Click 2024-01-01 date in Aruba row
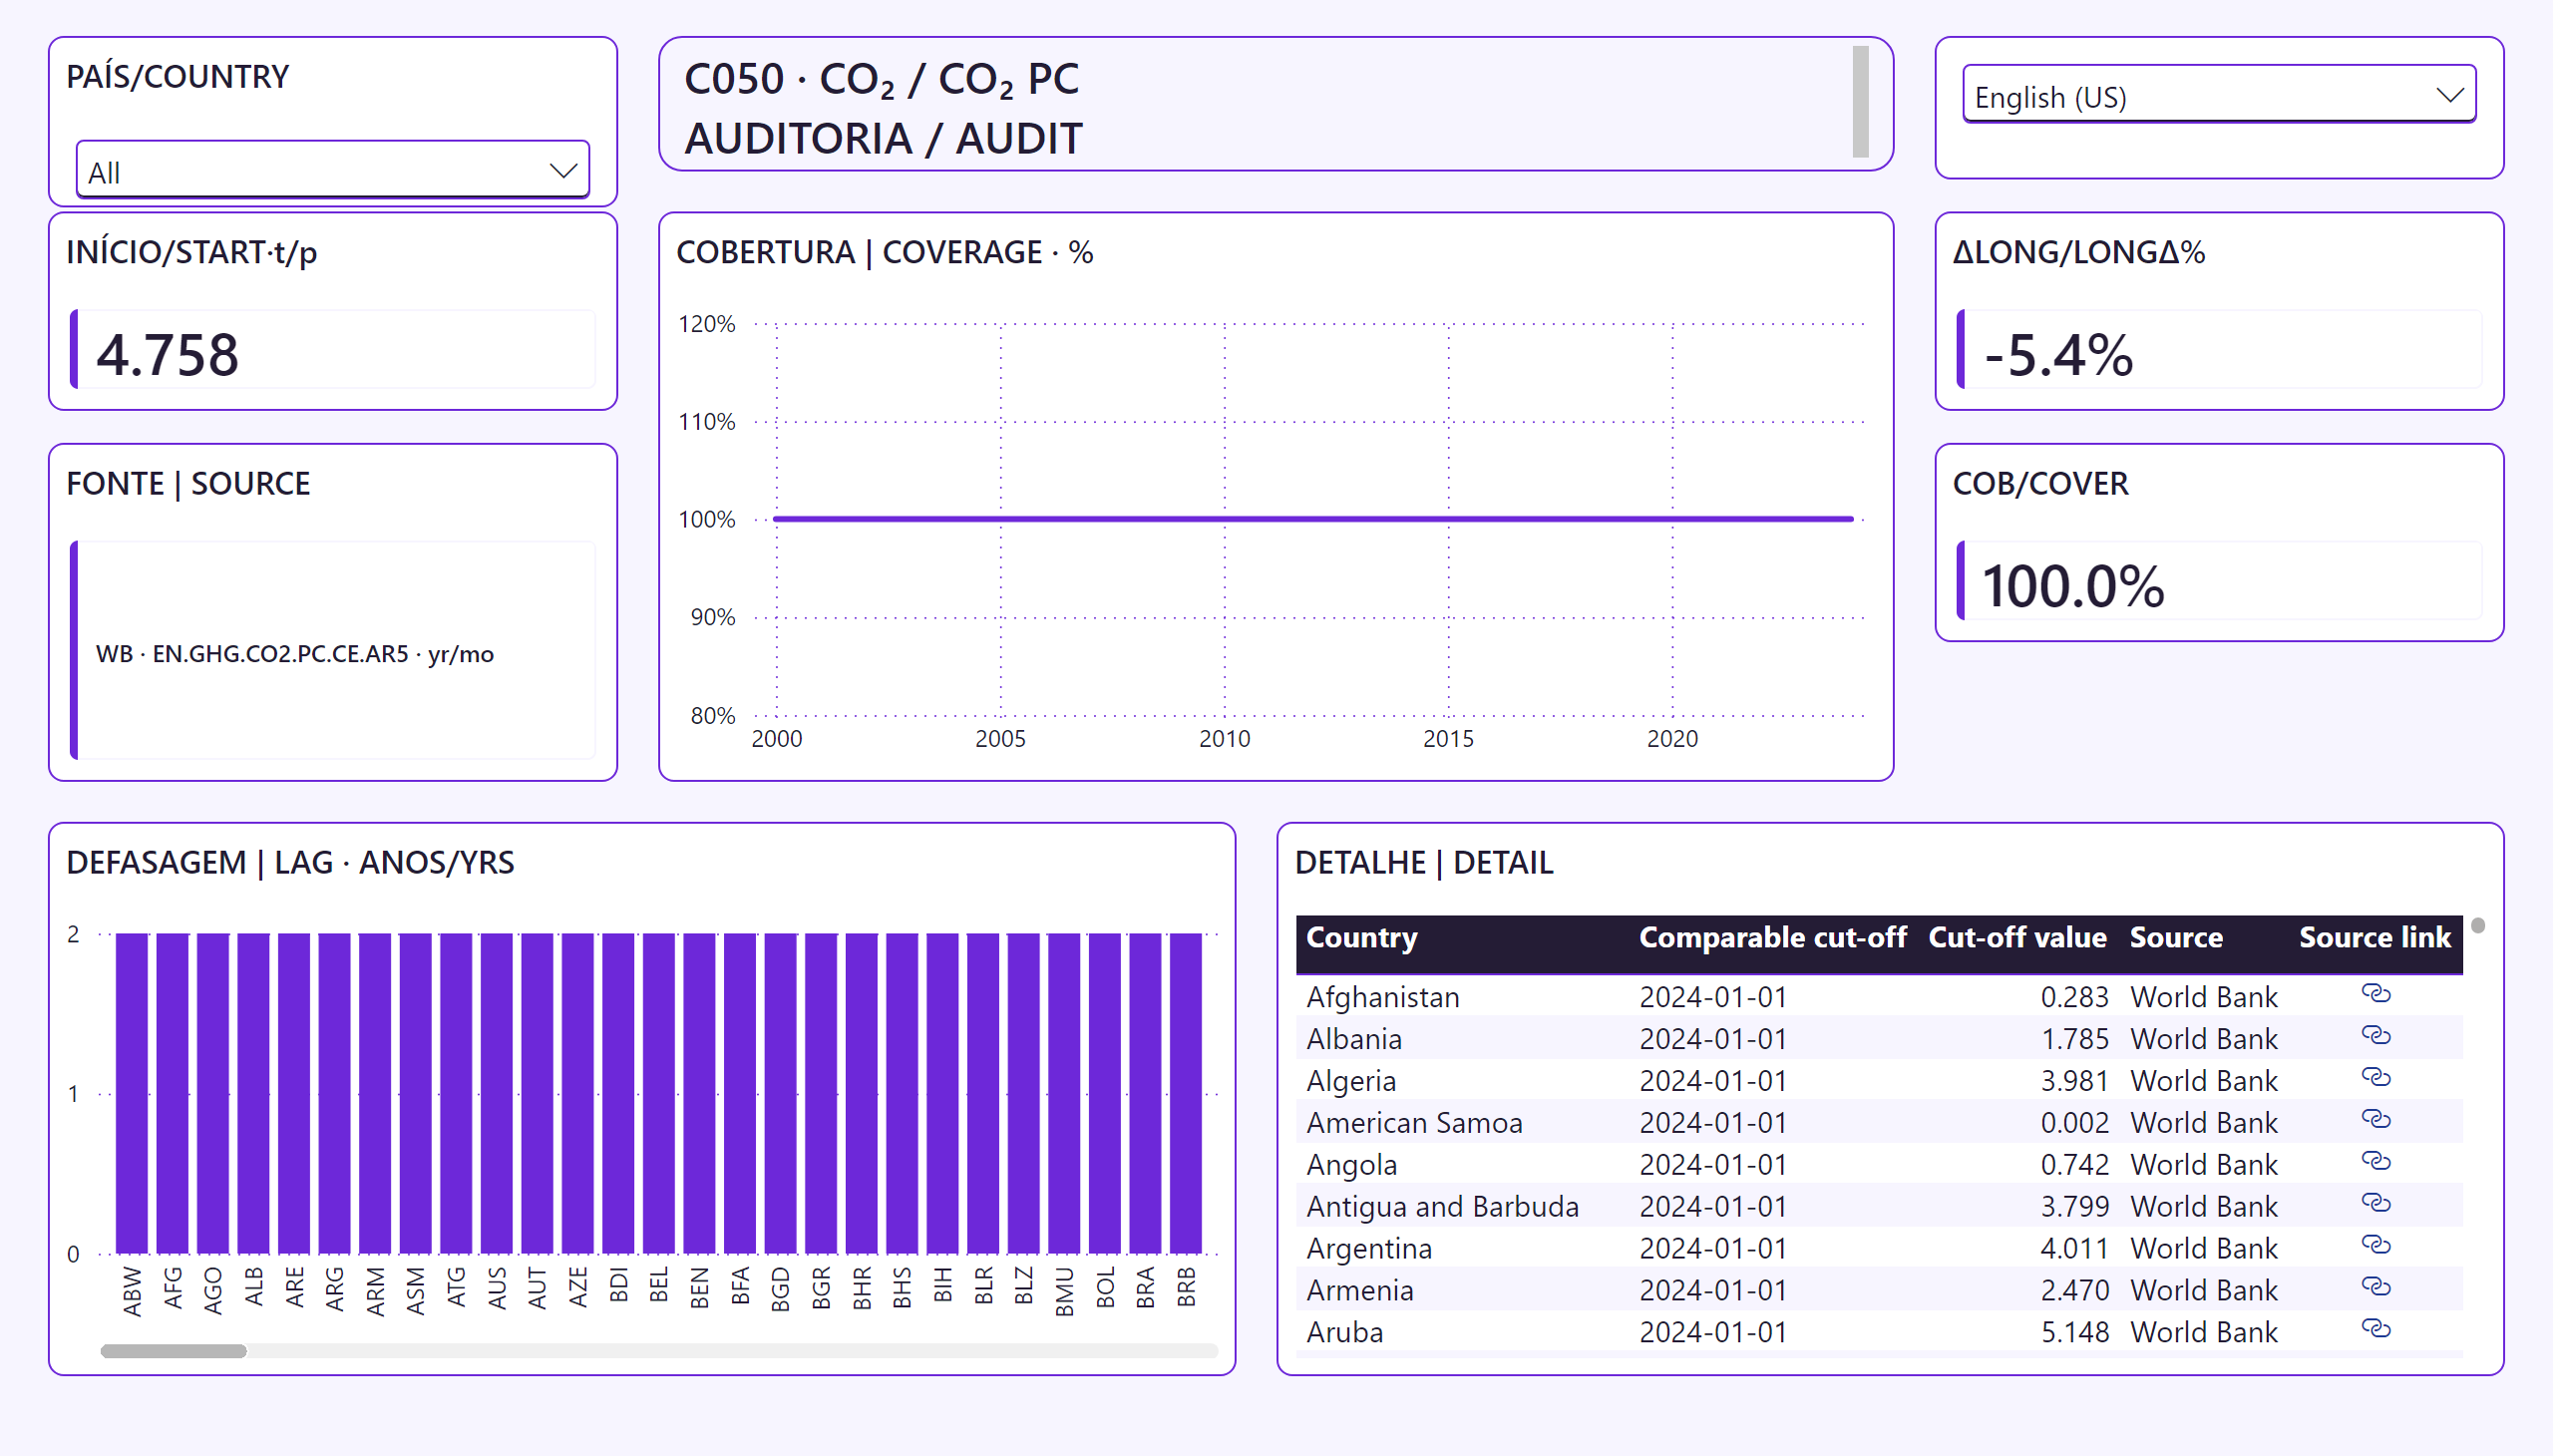The width and height of the screenshot is (2553, 1456). pyautogui.click(x=1712, y=1333)
